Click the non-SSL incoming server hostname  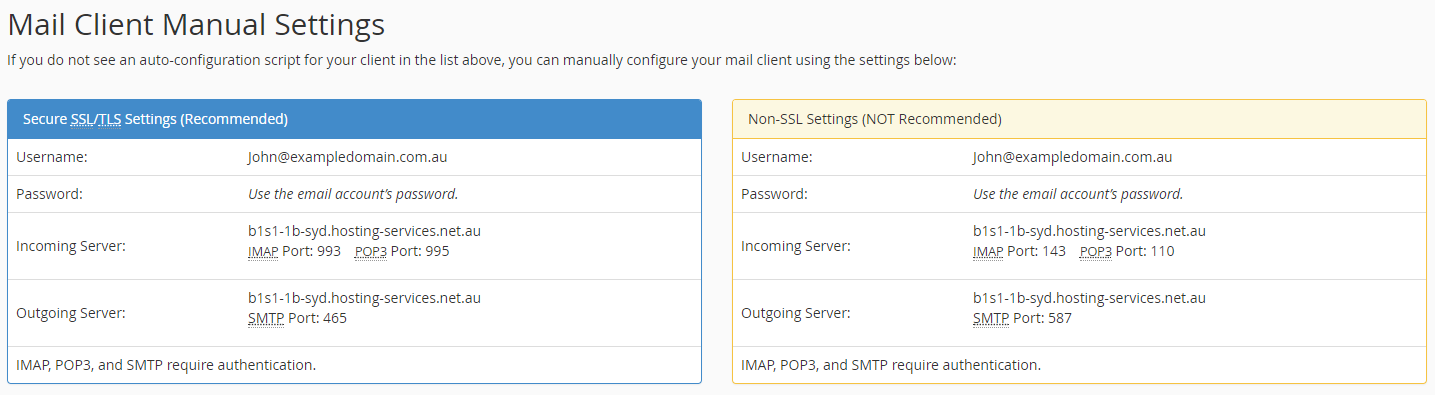click(x=1090, y=231)
